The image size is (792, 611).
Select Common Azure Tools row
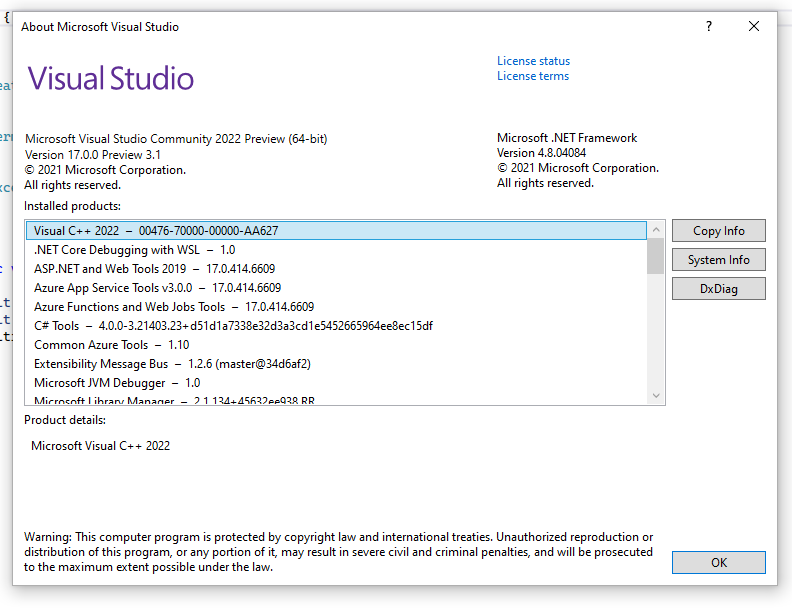(x=336, y=345)
